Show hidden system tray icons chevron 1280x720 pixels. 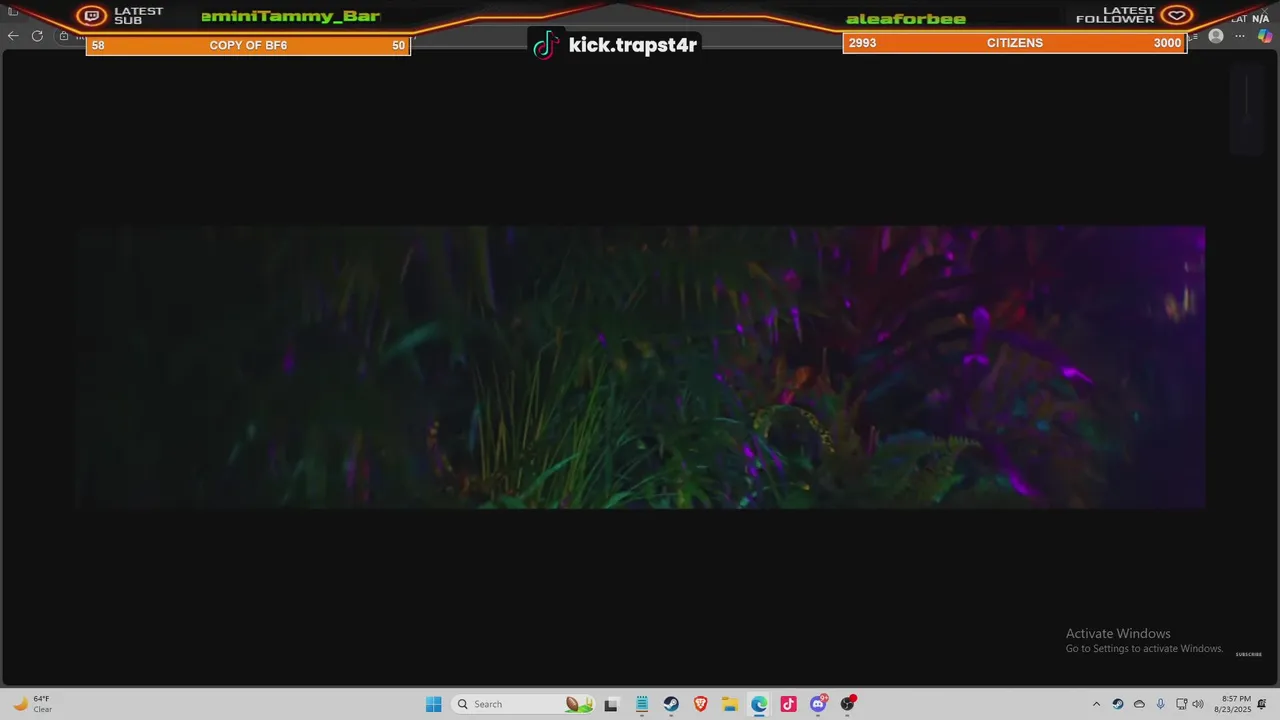pos(1096,704)
